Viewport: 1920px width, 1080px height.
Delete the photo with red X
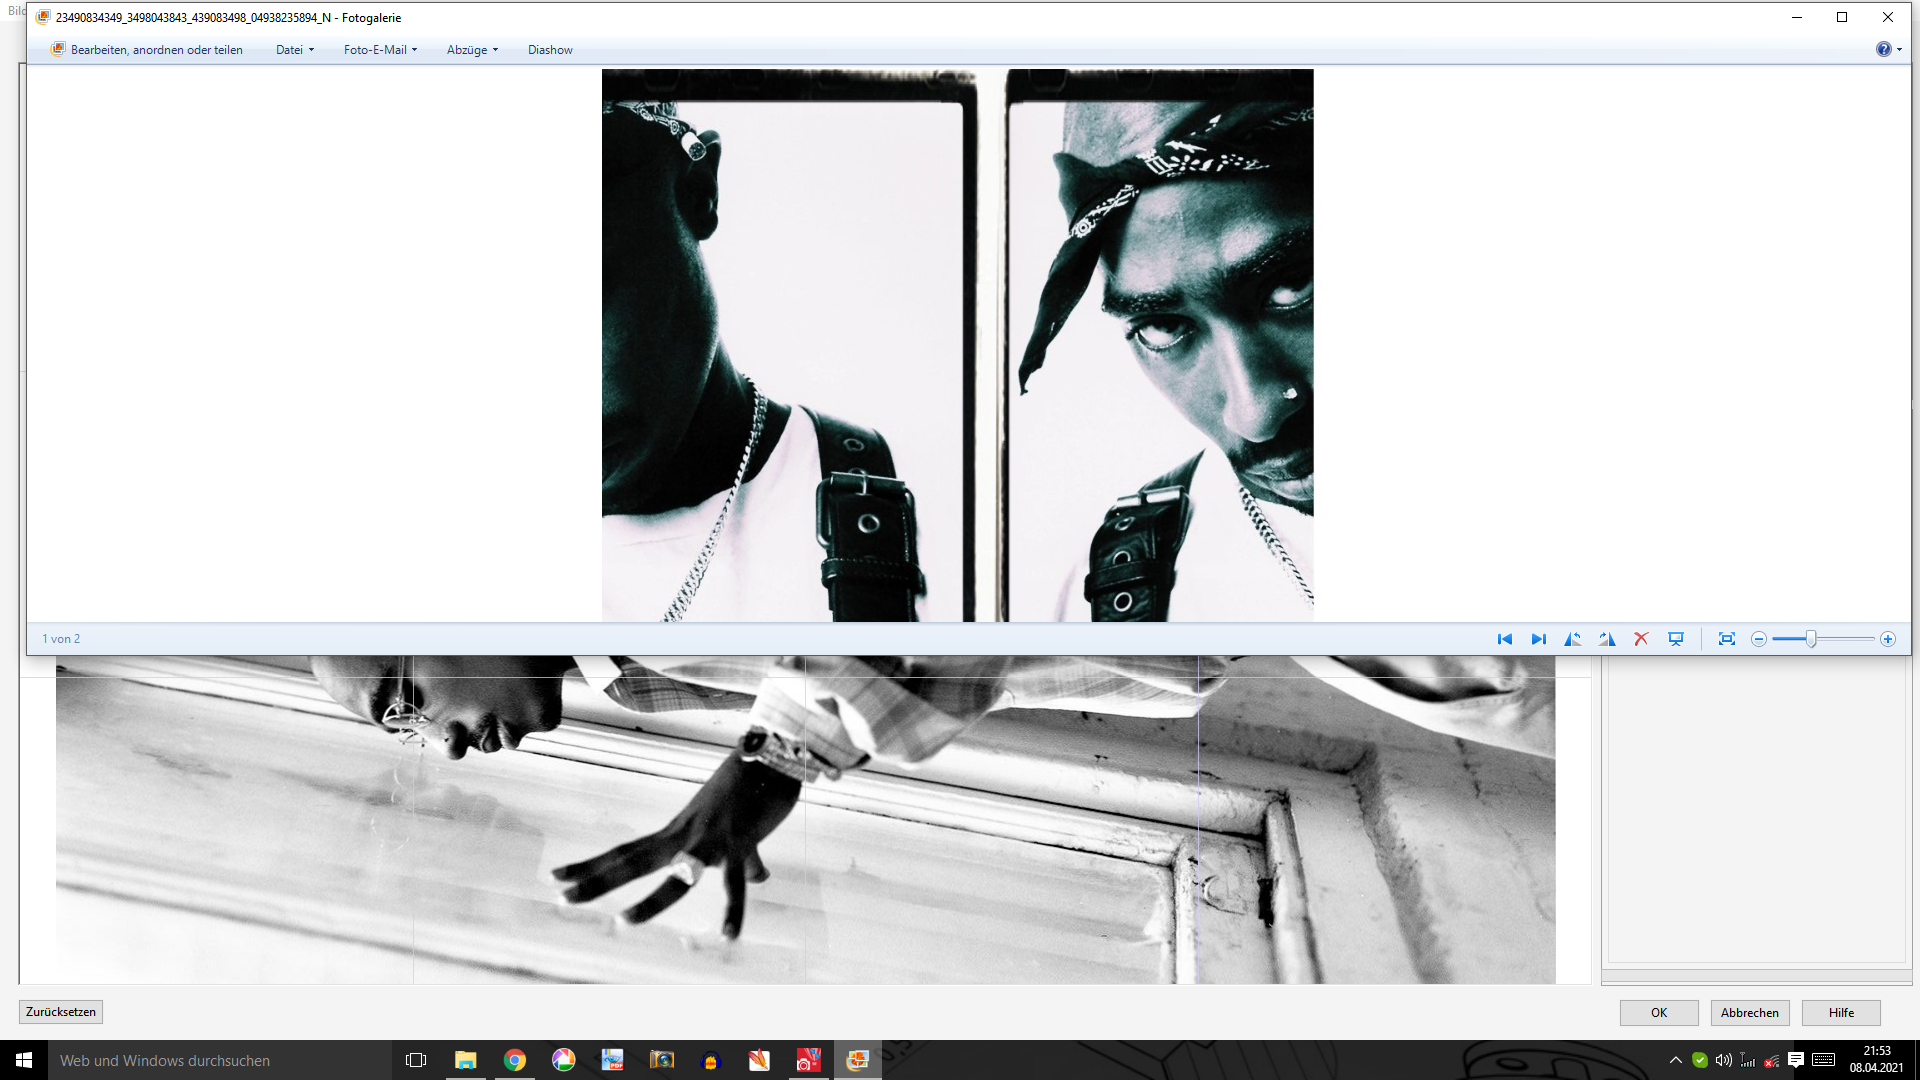point(1641,639)
